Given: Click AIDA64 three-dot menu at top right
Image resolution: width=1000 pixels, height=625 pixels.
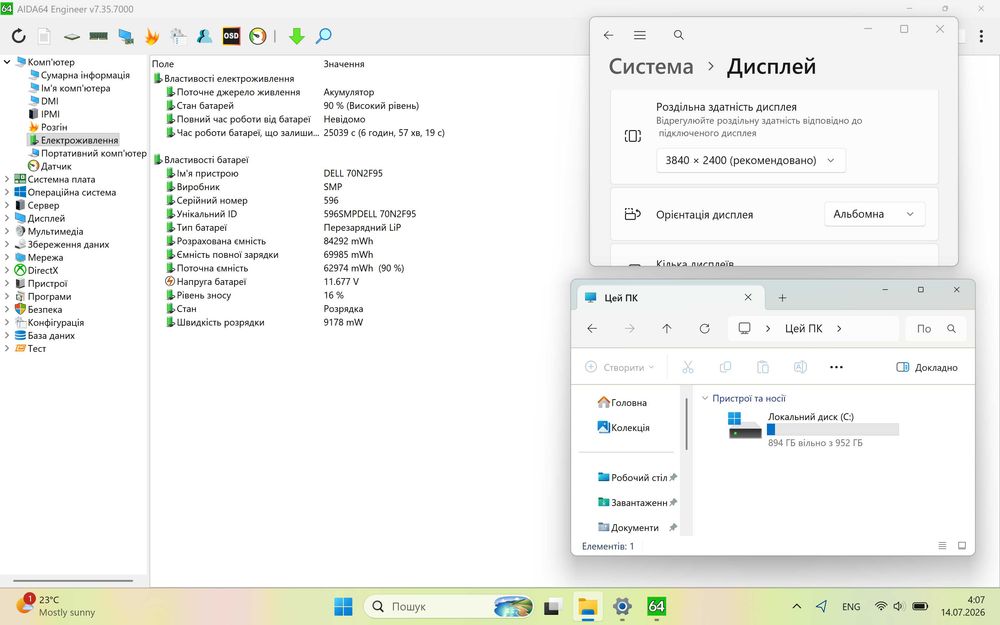Looking at the screenshot, I should click(981, 36).
